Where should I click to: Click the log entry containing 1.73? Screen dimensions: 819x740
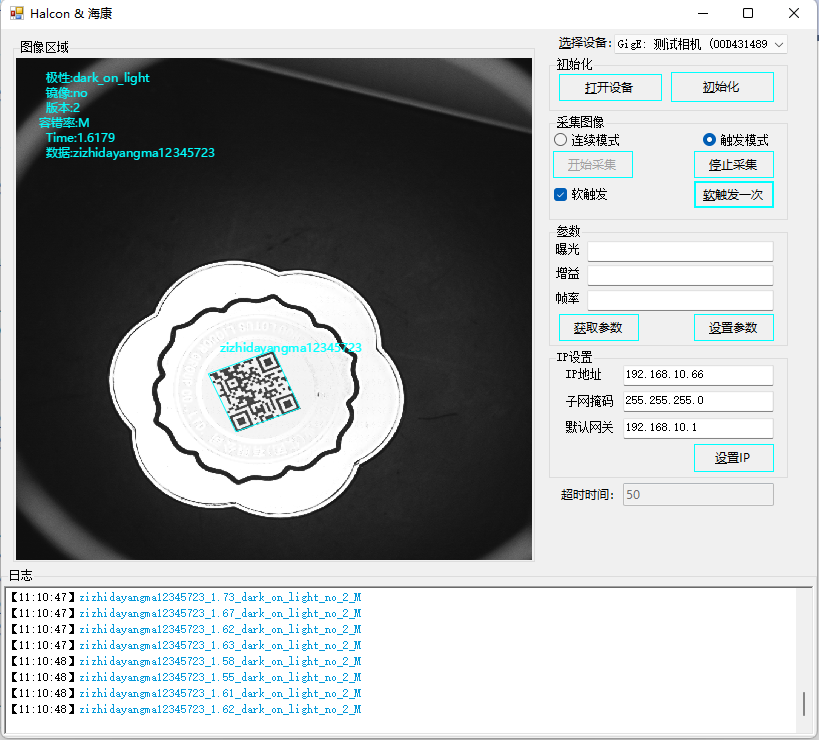click(x=186, y=597)
